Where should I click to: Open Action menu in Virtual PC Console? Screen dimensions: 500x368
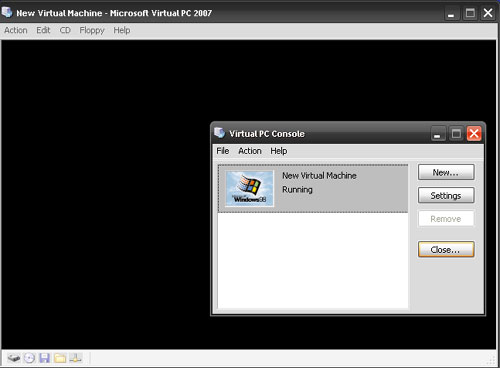[x=250, y=151]
